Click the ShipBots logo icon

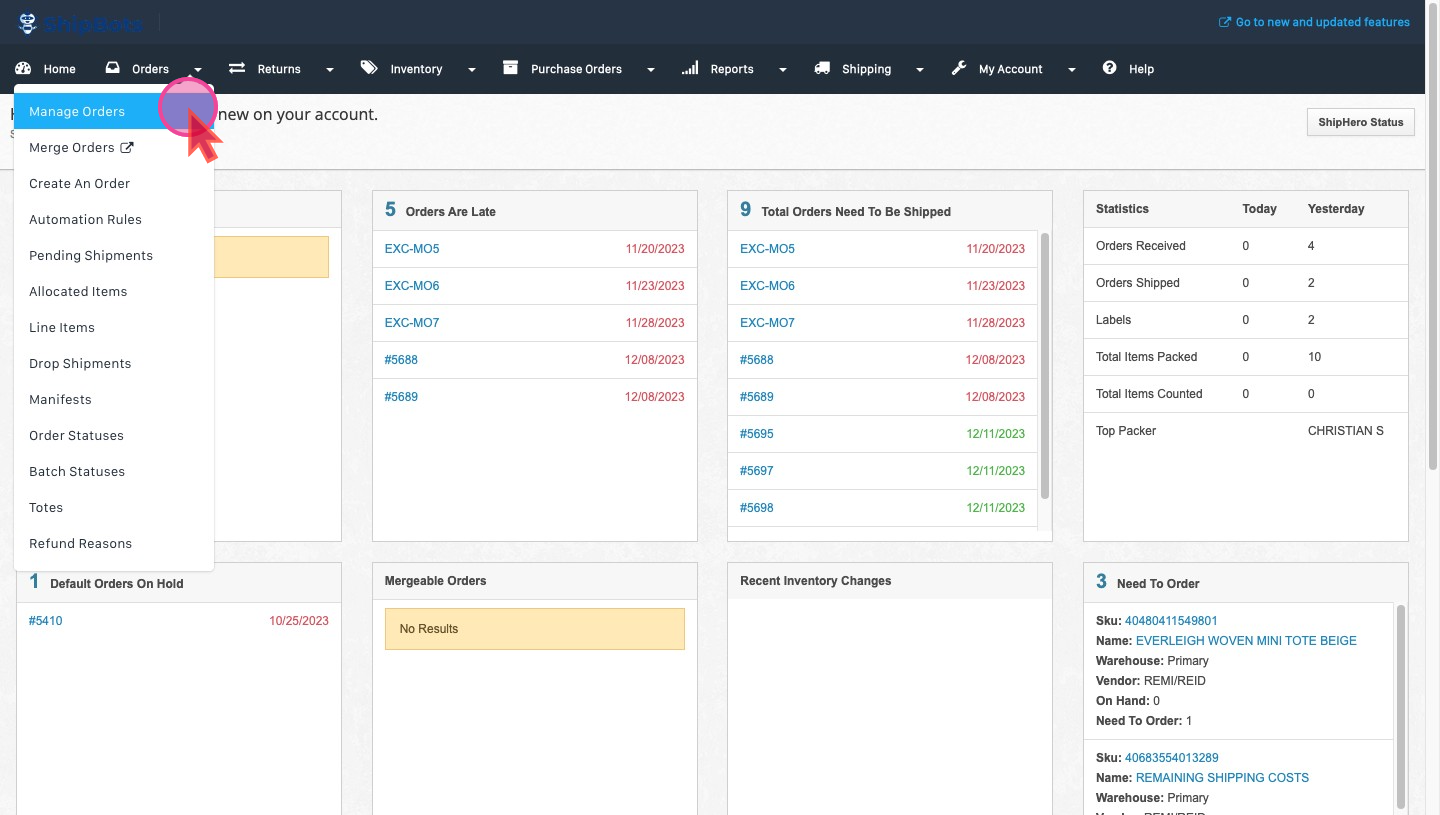pos(28,22)
